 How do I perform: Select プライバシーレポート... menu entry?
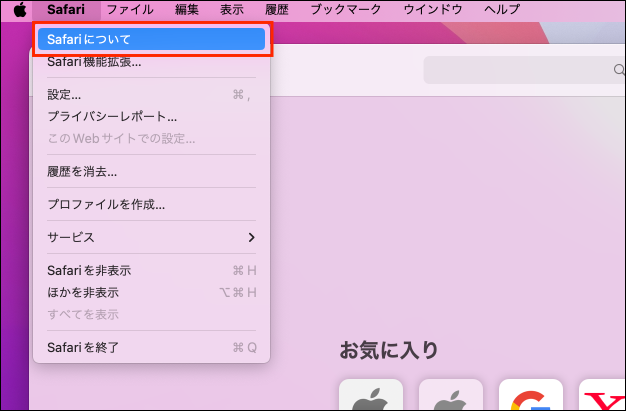point(152,117)
